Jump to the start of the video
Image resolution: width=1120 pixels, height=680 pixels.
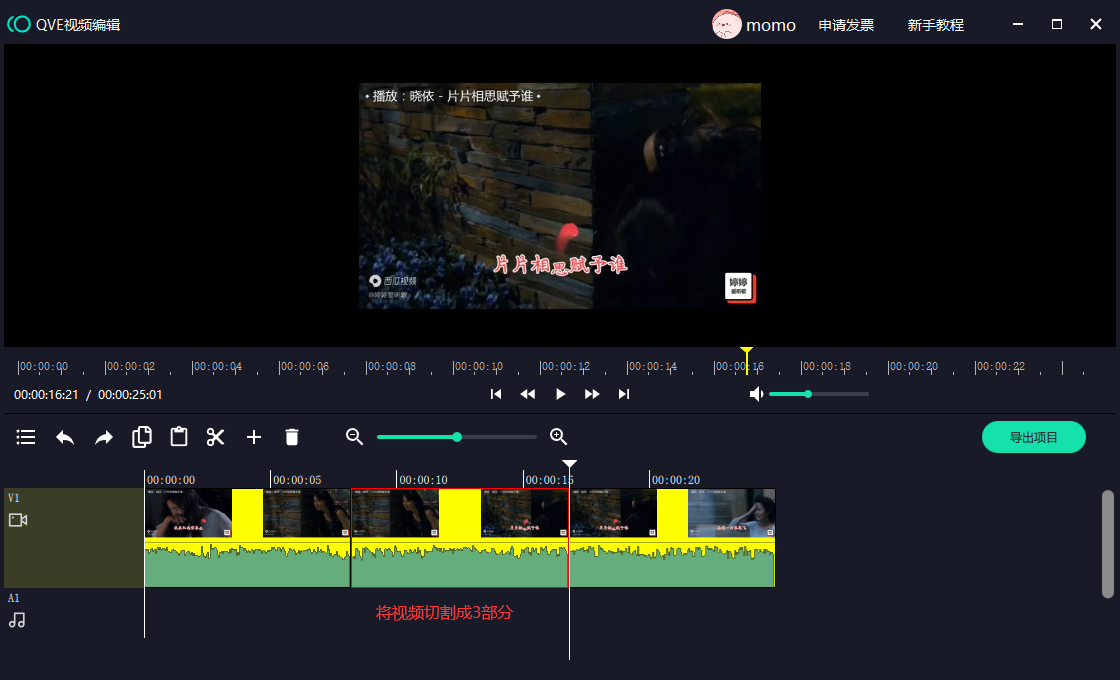(x=496, y=394)
